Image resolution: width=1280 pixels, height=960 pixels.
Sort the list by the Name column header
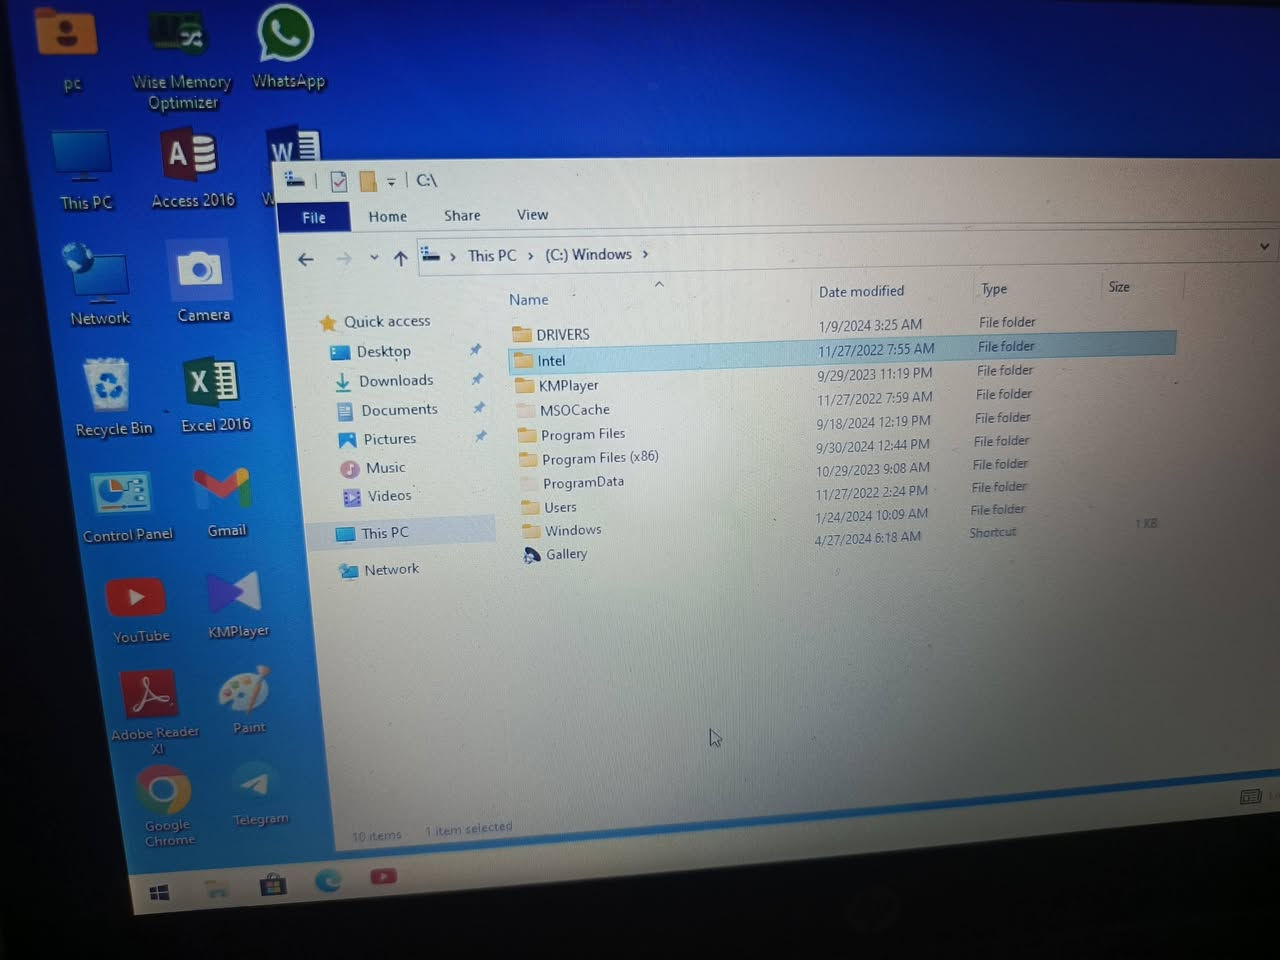pos(528,299)
